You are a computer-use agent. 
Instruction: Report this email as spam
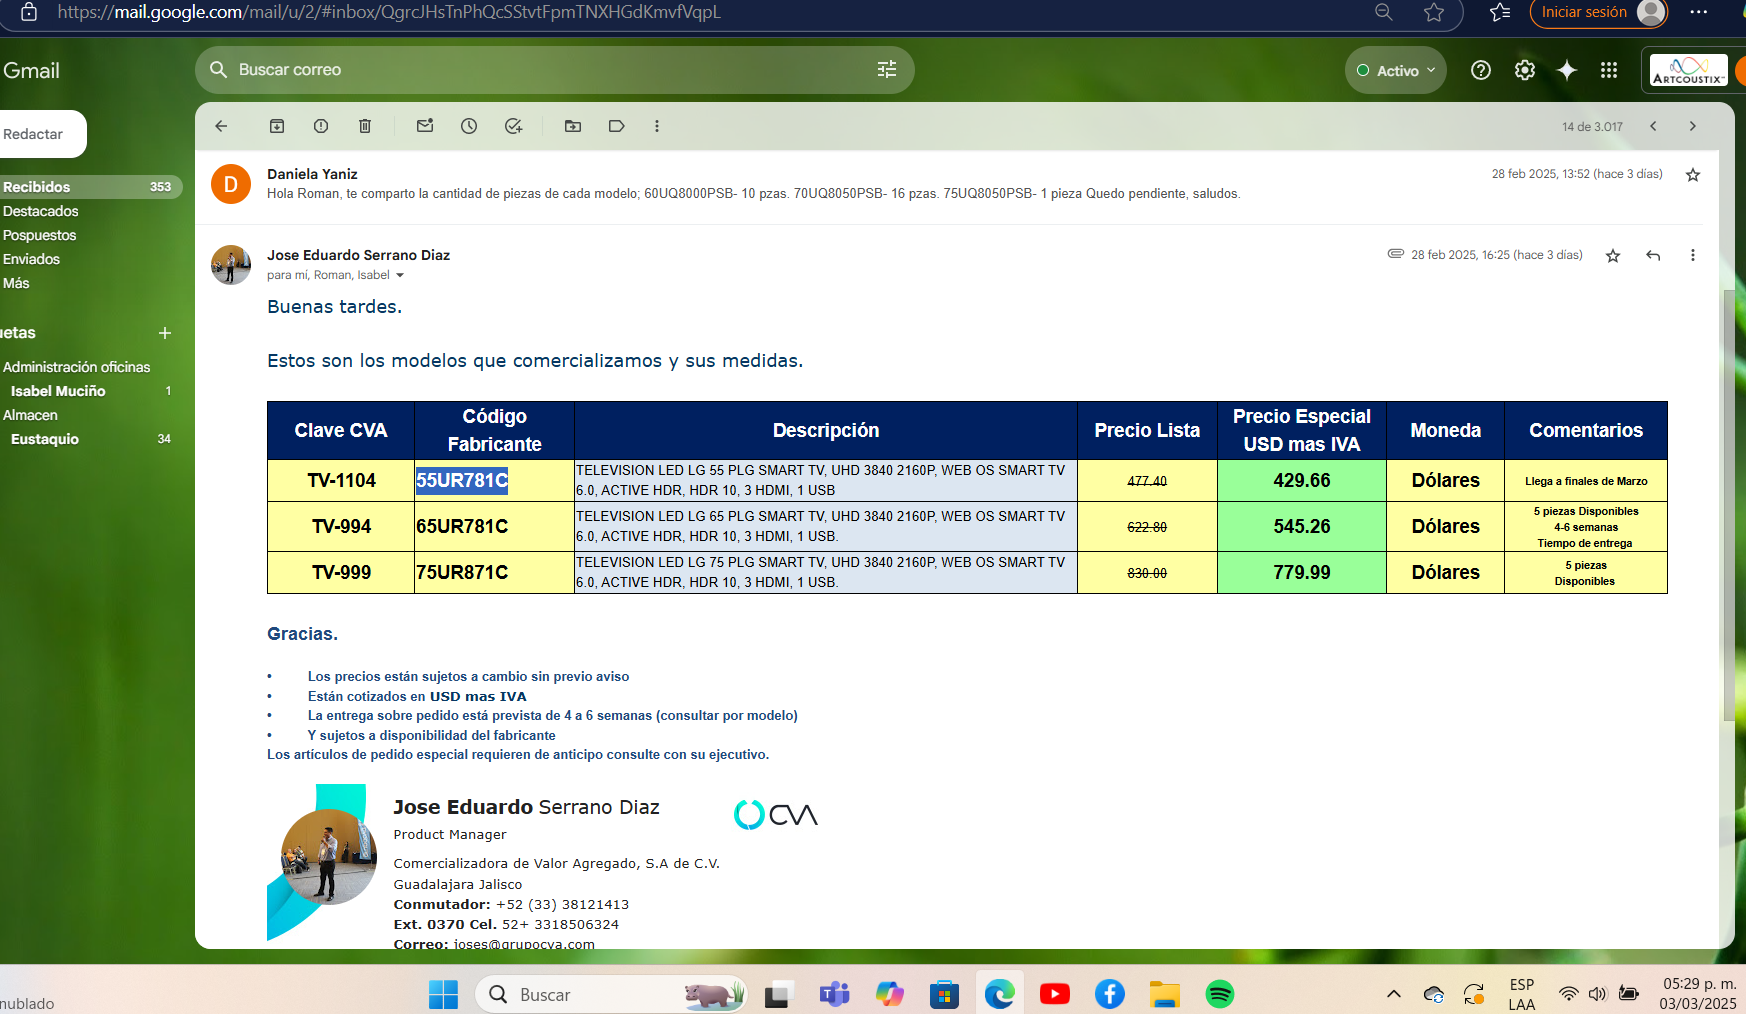pyautogui.click(x=321, y=126)
